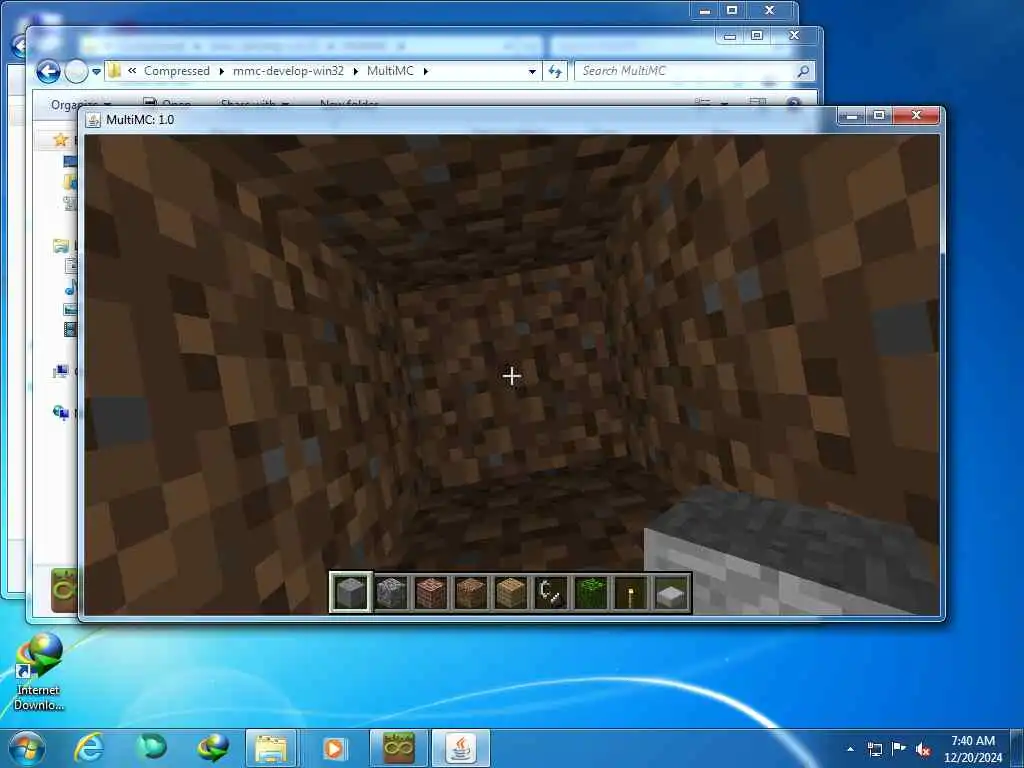Click the clock showing 7:40 AM

coord(973,741)
